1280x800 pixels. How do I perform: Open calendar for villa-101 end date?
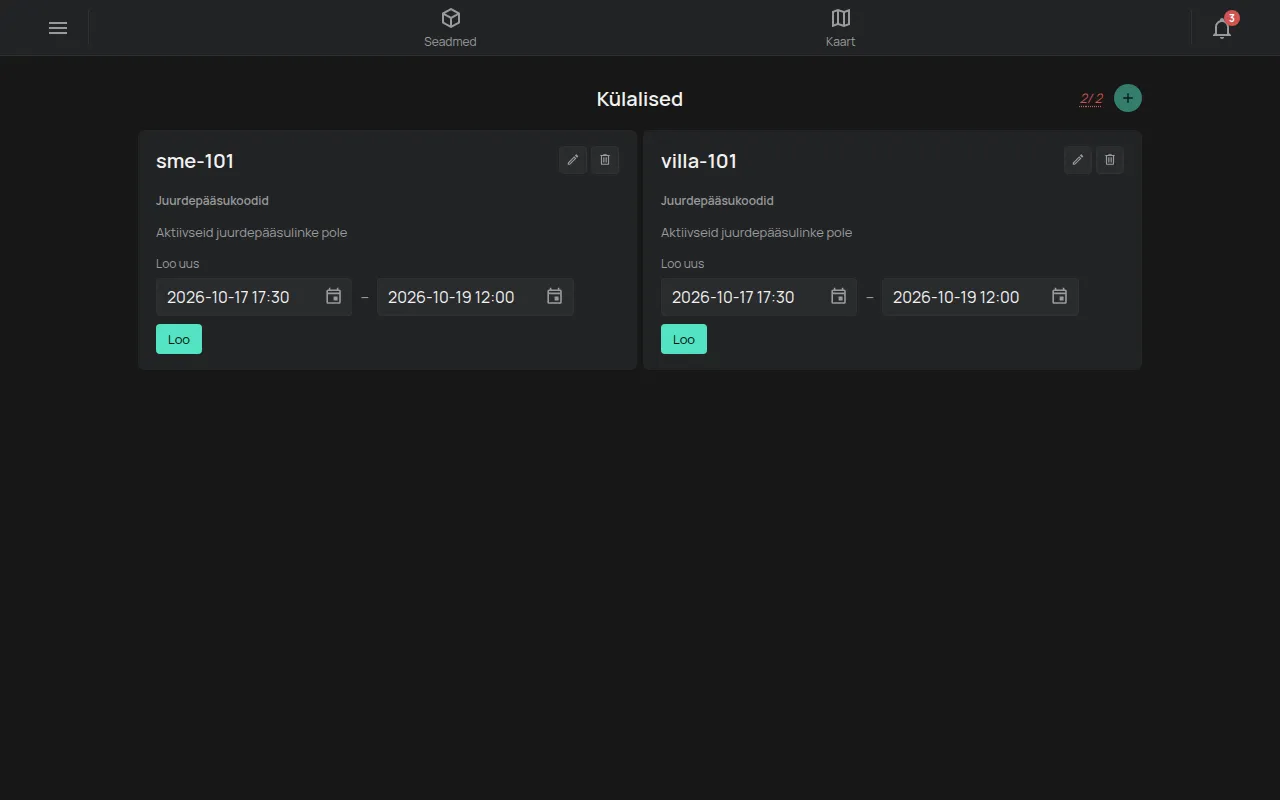click(x=1060, y=297)
